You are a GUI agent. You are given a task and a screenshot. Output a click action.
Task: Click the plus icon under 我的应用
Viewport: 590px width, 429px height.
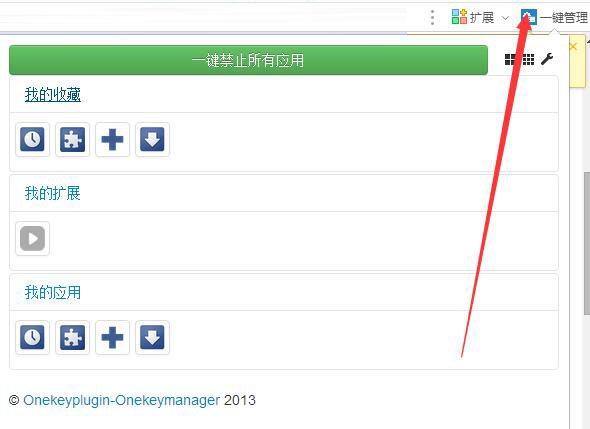pos(113,338)
